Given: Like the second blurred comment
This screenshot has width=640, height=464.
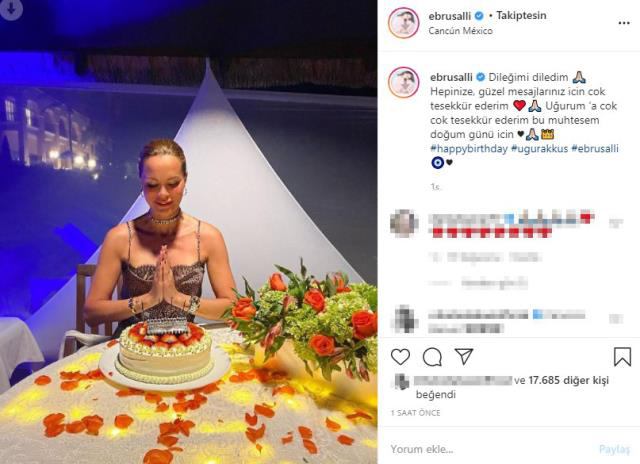Looking at the screenshot, I should pos(616,319).
